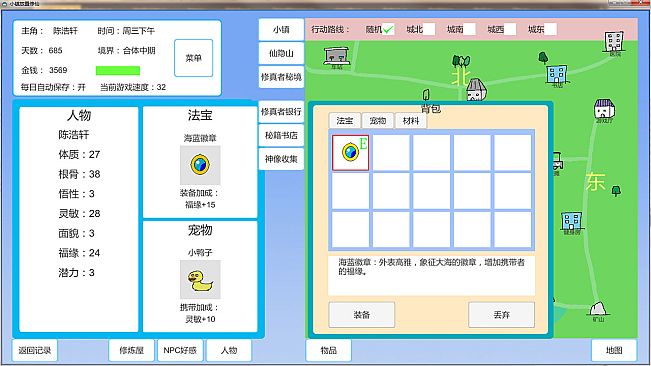Click the item description text box
This screenshot has height=366, width=651.
pos(431,276)
